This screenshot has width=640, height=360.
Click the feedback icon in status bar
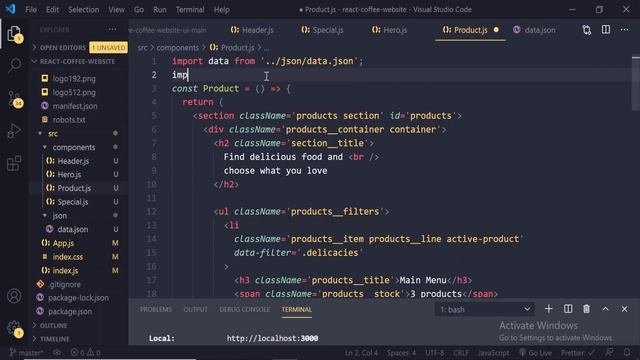point(609,352)
